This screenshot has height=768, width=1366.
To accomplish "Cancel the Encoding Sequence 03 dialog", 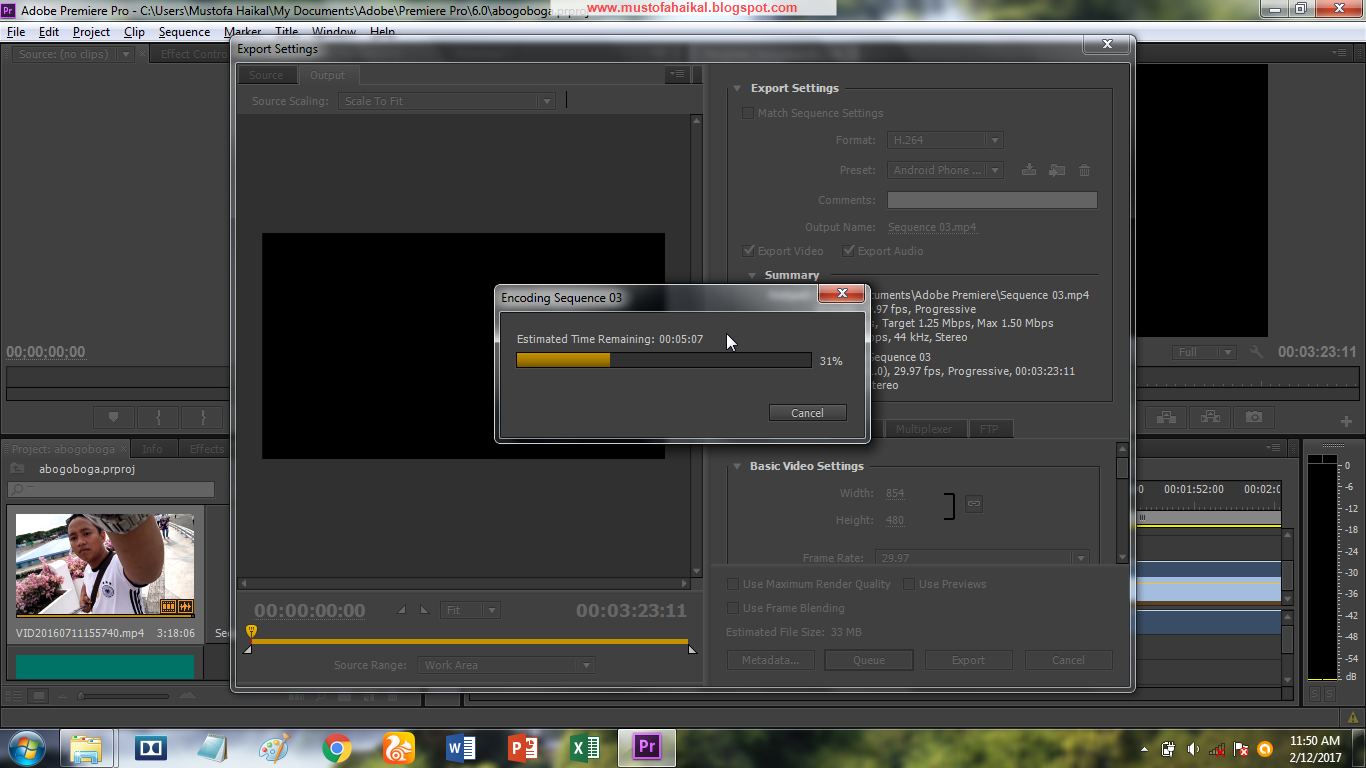I will pos(807,413).
